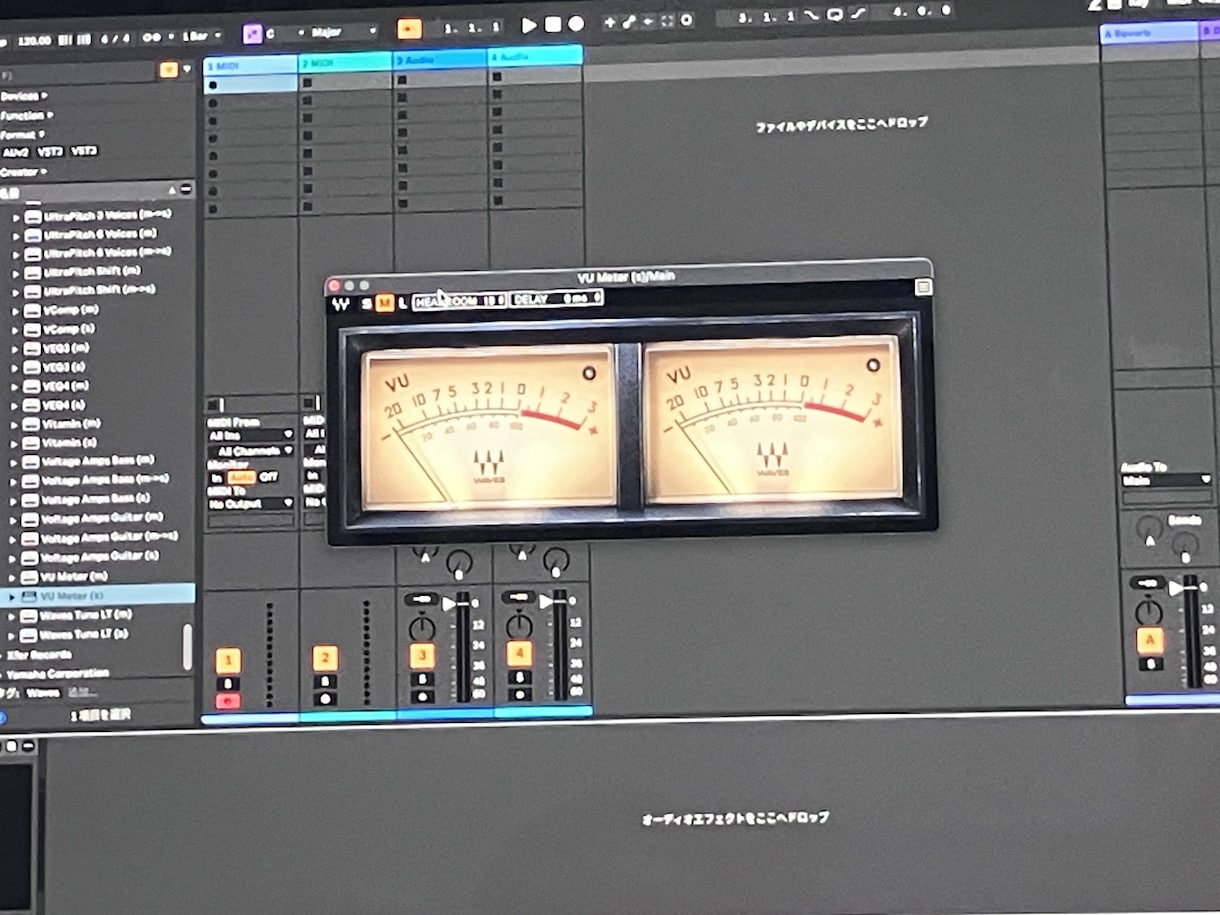The height and width of the screenshot is (915, 1220).
Task: Click the Waves tag chip in browser
Action: pos(42,692)
